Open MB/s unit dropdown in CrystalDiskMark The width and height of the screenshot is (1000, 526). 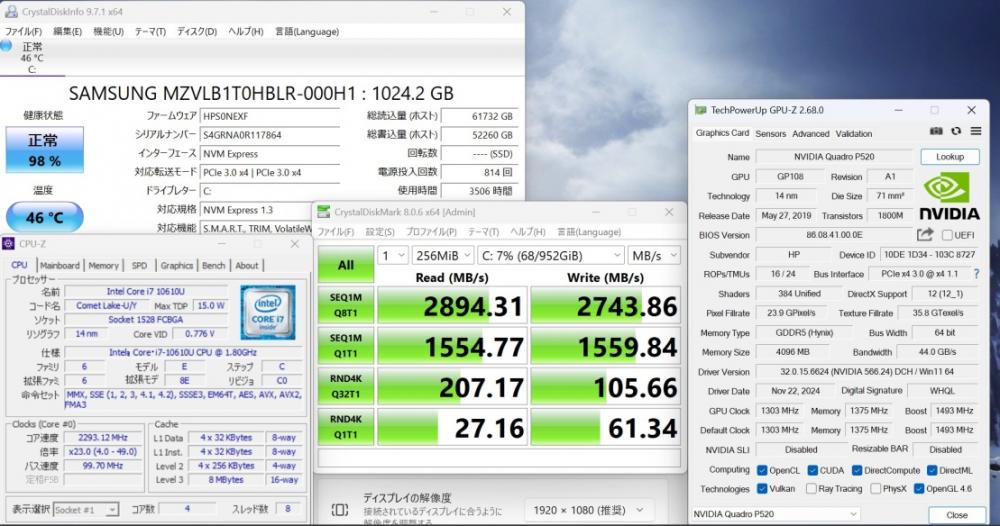click(654, 256)
